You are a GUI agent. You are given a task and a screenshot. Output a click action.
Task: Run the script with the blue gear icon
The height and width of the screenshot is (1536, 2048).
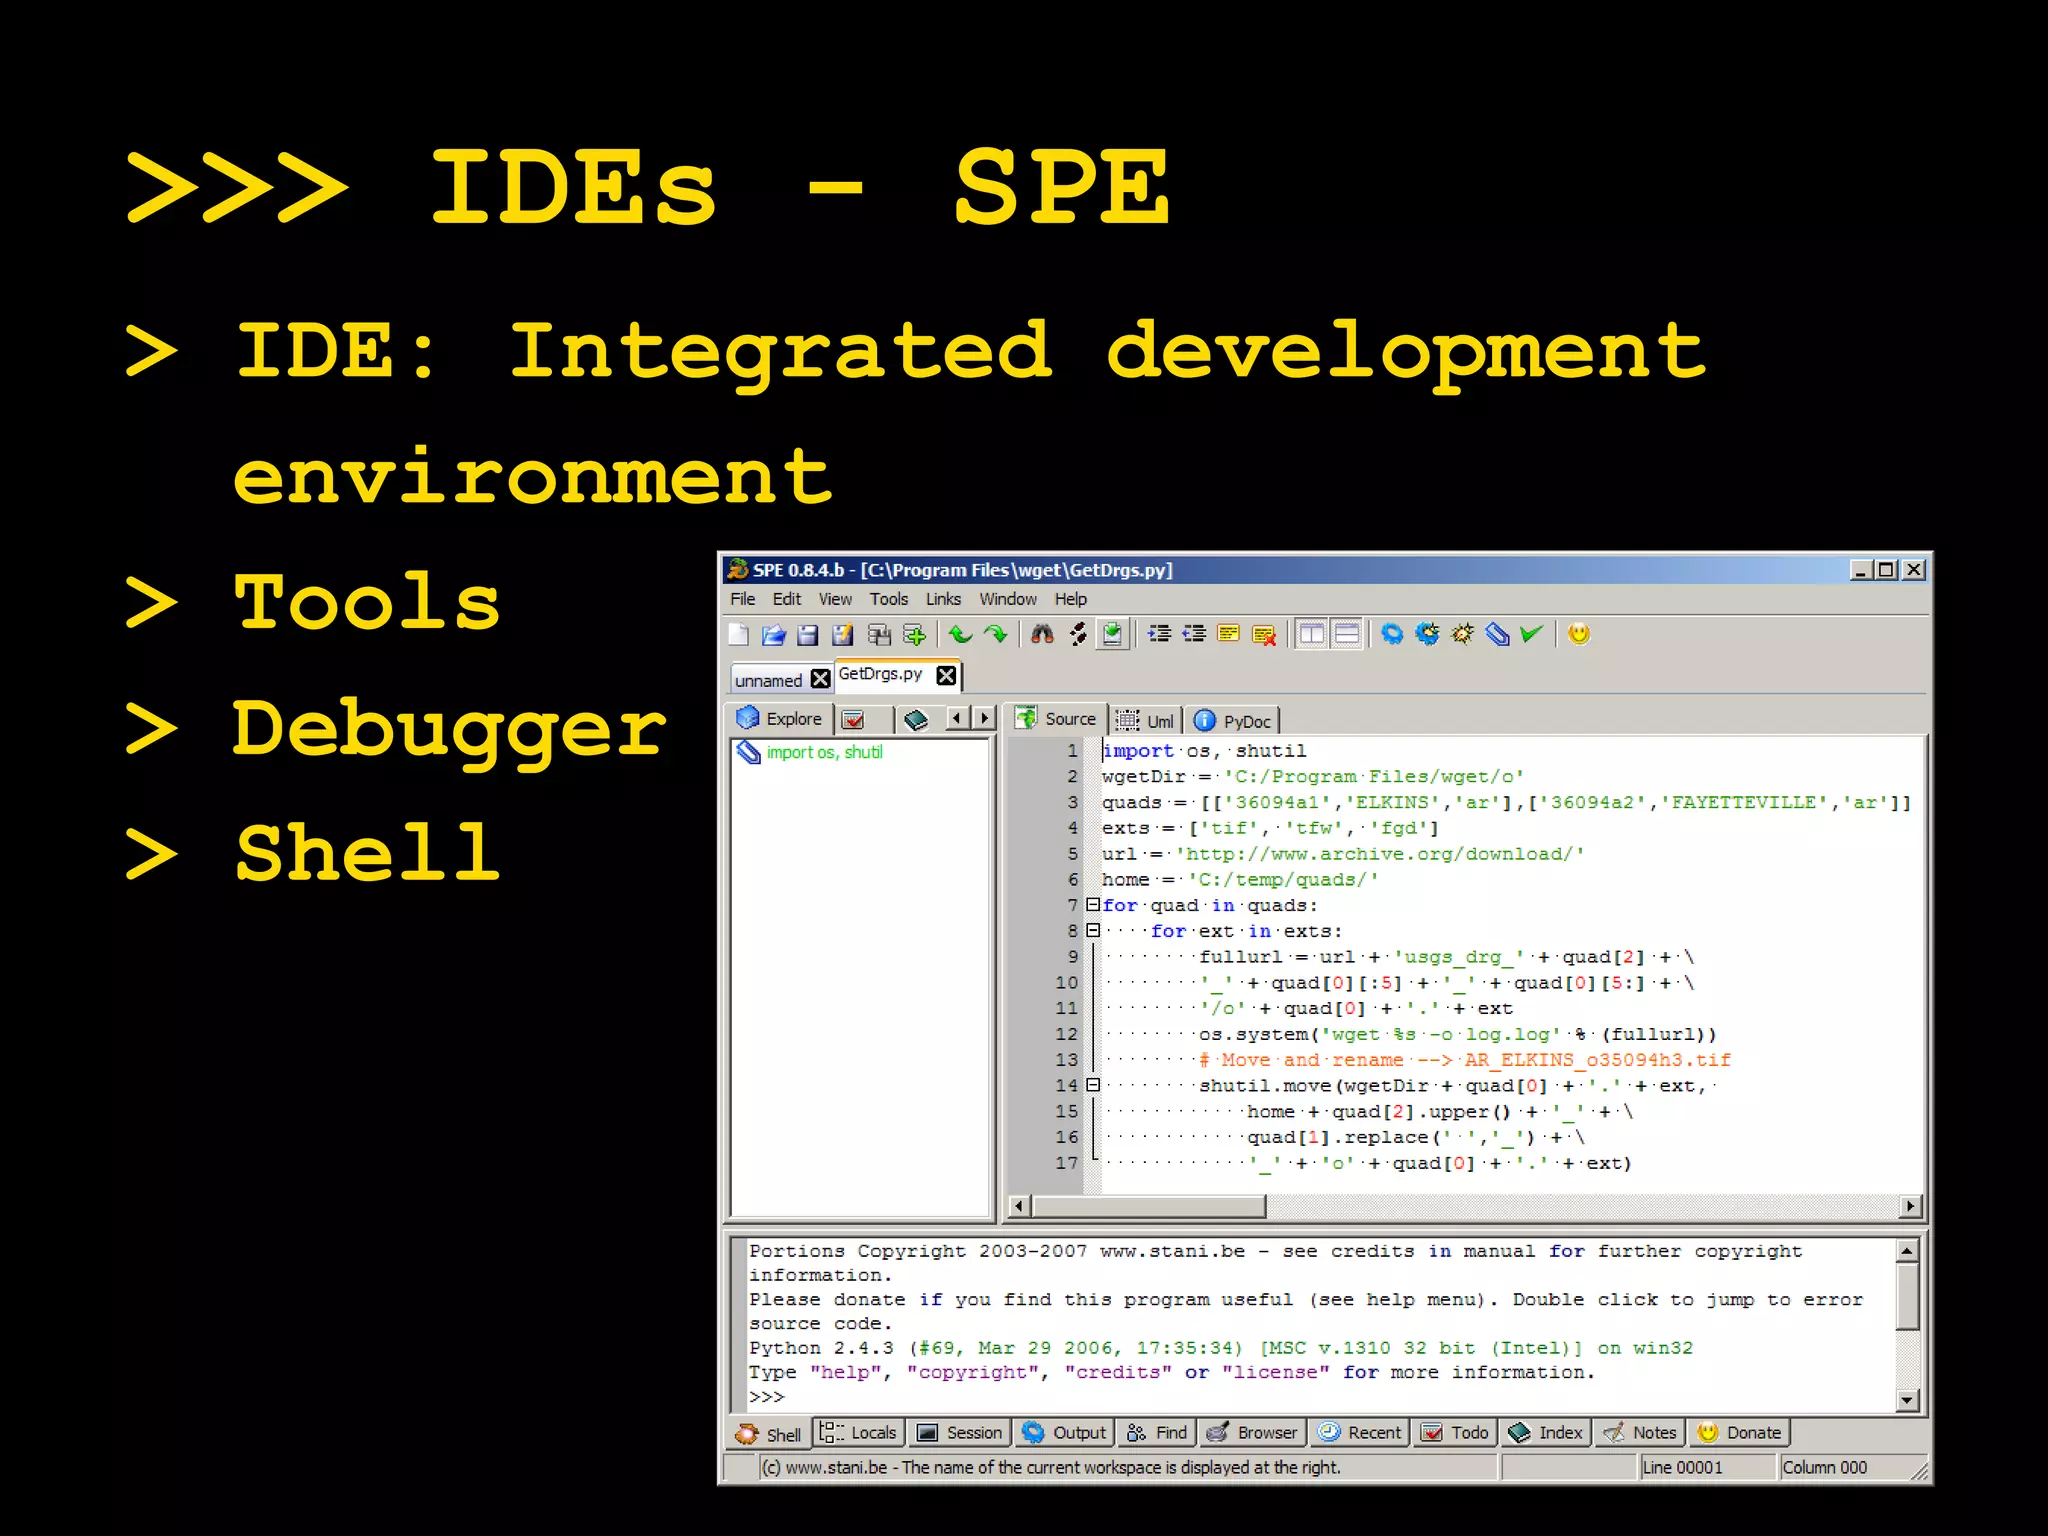(x=1392, y=634)
